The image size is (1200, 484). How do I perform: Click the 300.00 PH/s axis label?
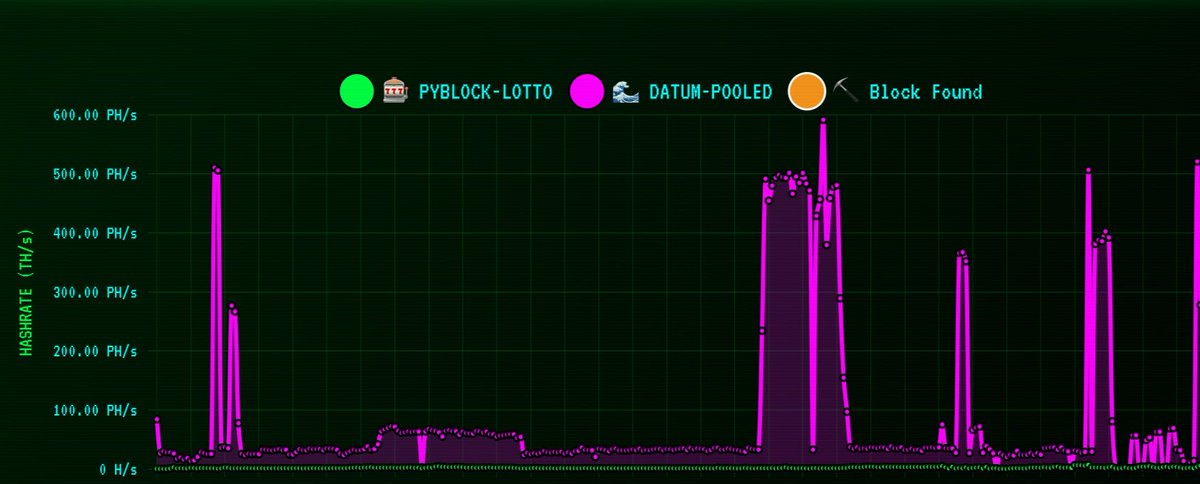(97, 292)
